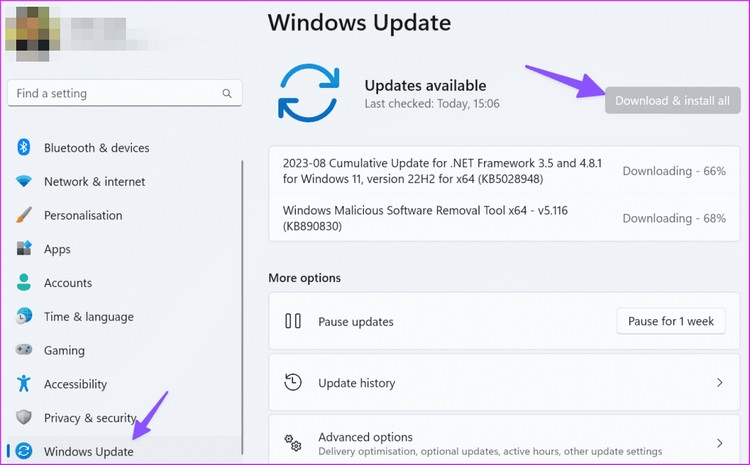Open Advanced options row
Viewport: 750px width, 465px height.
click(x=504, y=440)
